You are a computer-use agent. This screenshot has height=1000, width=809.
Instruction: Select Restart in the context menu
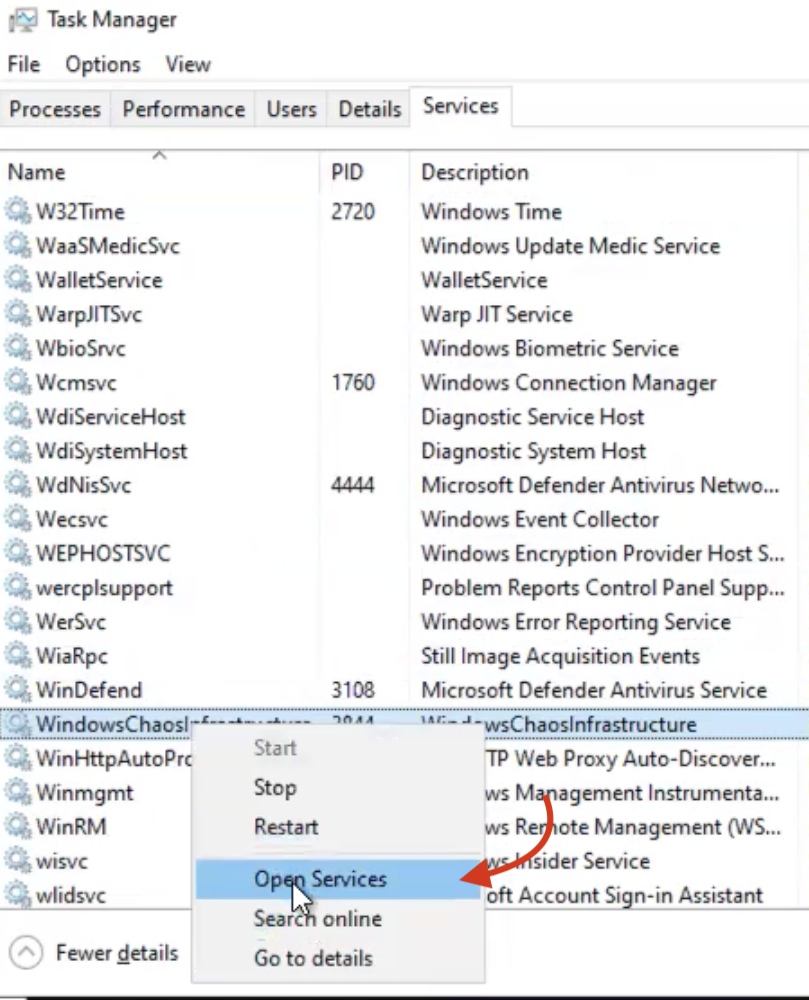pyautogui.click(x=286, y=827)
